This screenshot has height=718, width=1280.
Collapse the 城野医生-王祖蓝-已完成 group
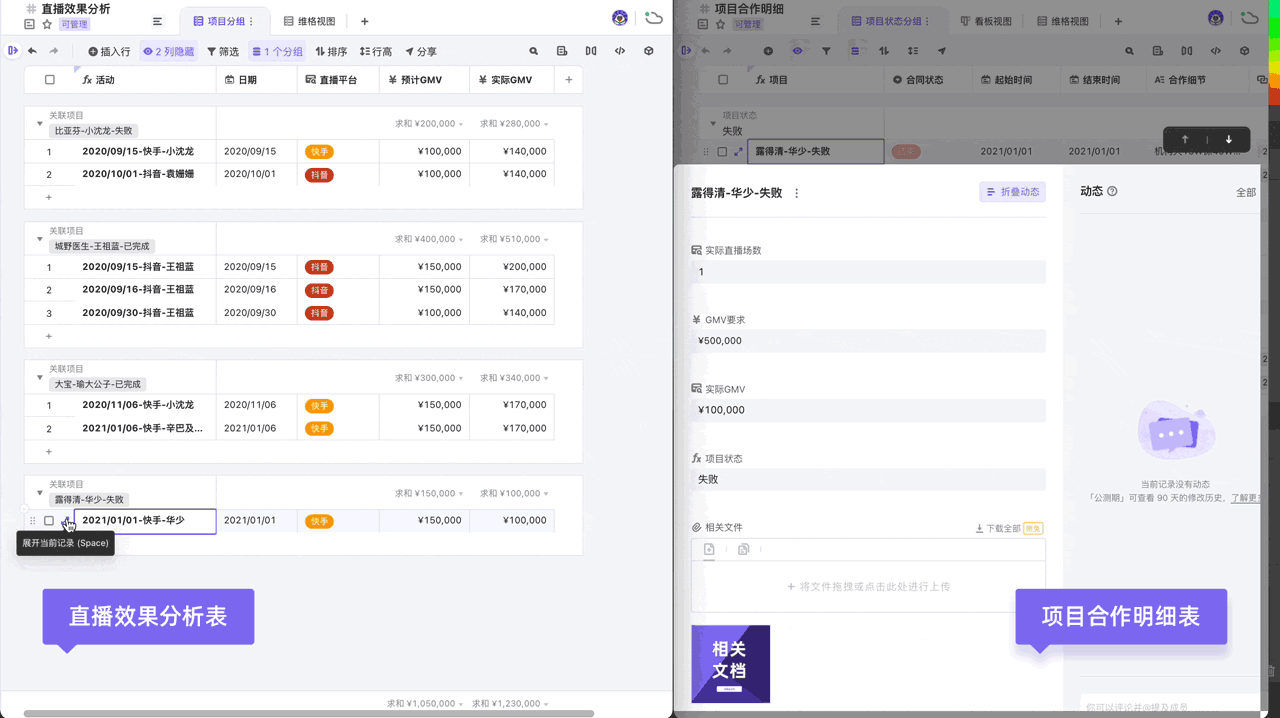point(40,239)
